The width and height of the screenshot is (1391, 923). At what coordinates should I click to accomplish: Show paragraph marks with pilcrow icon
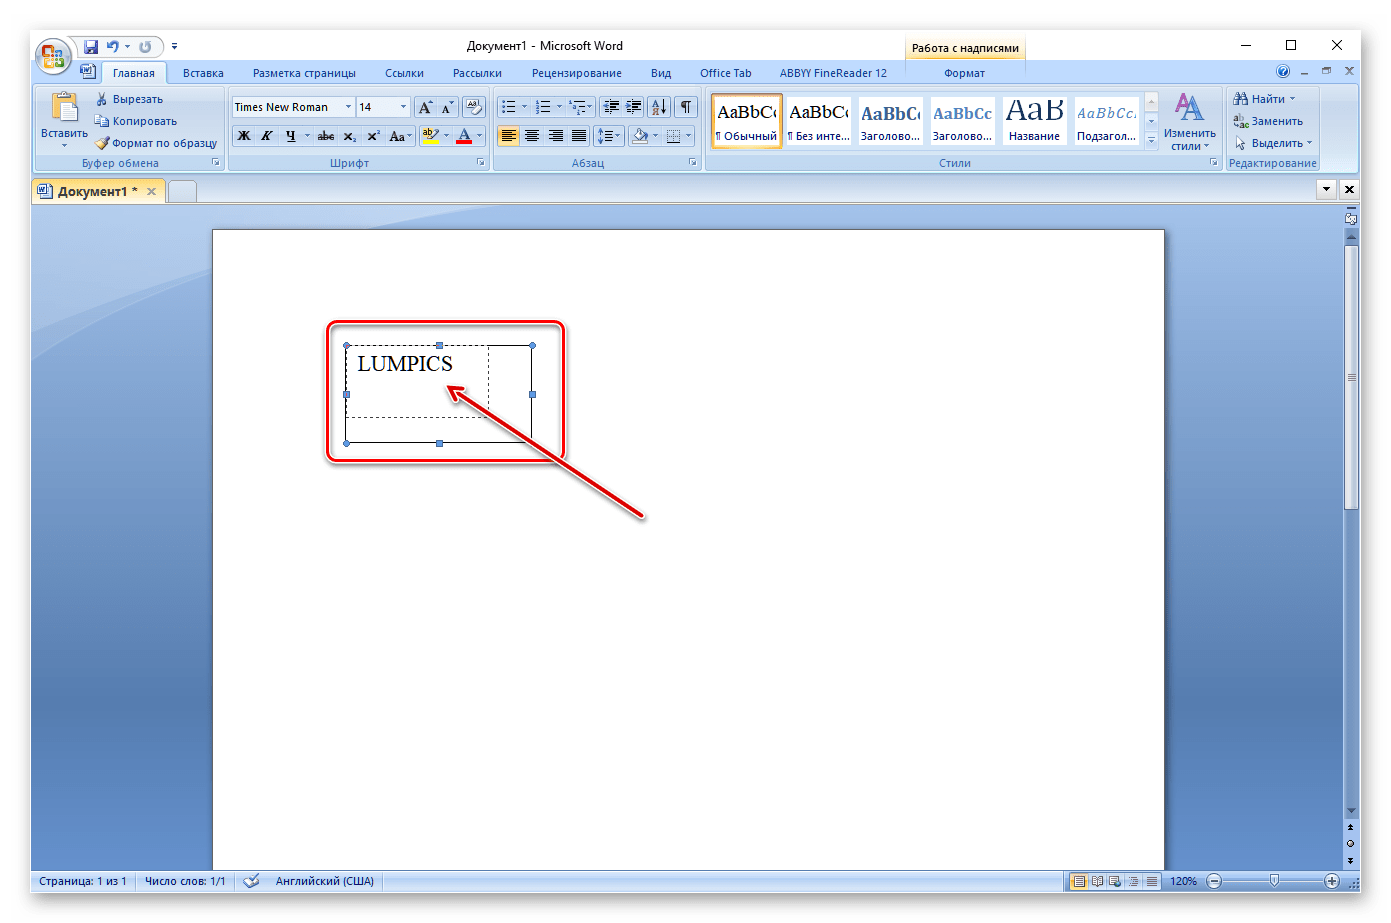[x=685, y=107]
